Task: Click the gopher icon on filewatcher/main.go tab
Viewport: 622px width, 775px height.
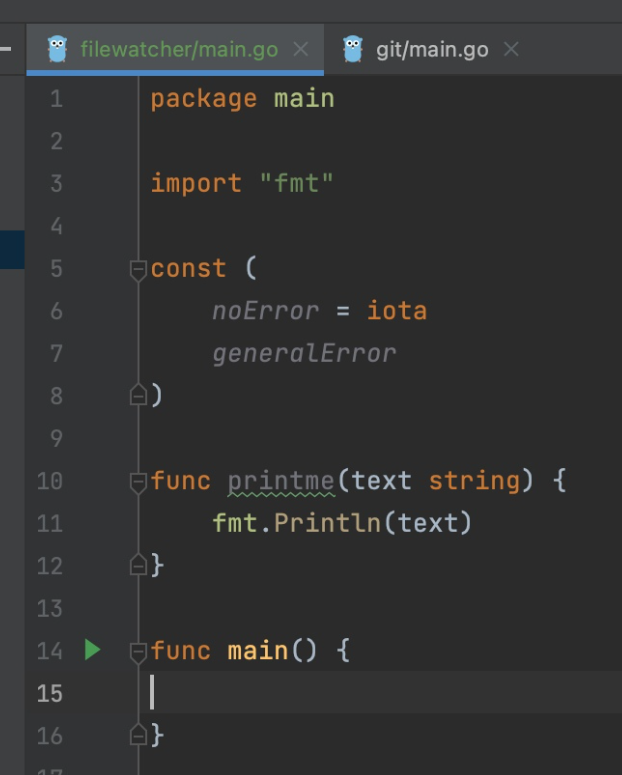Action: coord(57,49)
